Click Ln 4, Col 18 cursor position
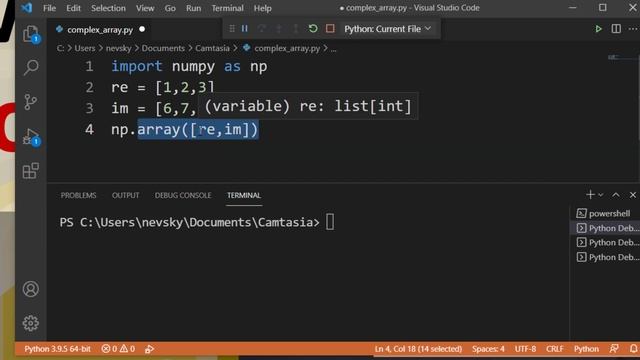This screenshot has height=360, width=640. [418, 349]
